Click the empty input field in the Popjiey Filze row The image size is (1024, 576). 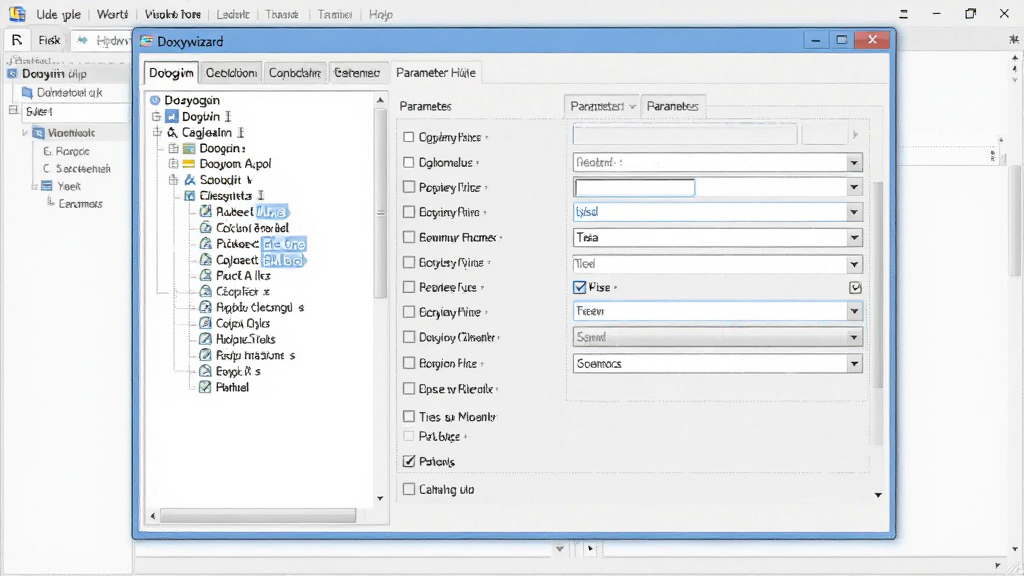tap(634, 187)
